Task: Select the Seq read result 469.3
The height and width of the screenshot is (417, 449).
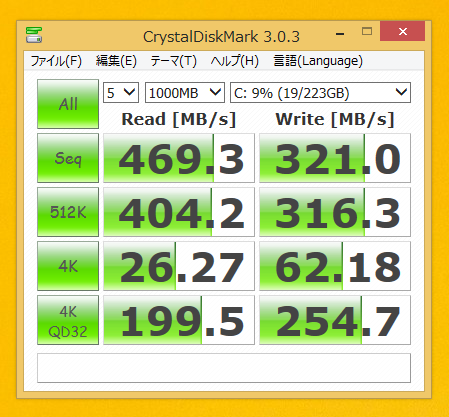Action: point(179,158)
